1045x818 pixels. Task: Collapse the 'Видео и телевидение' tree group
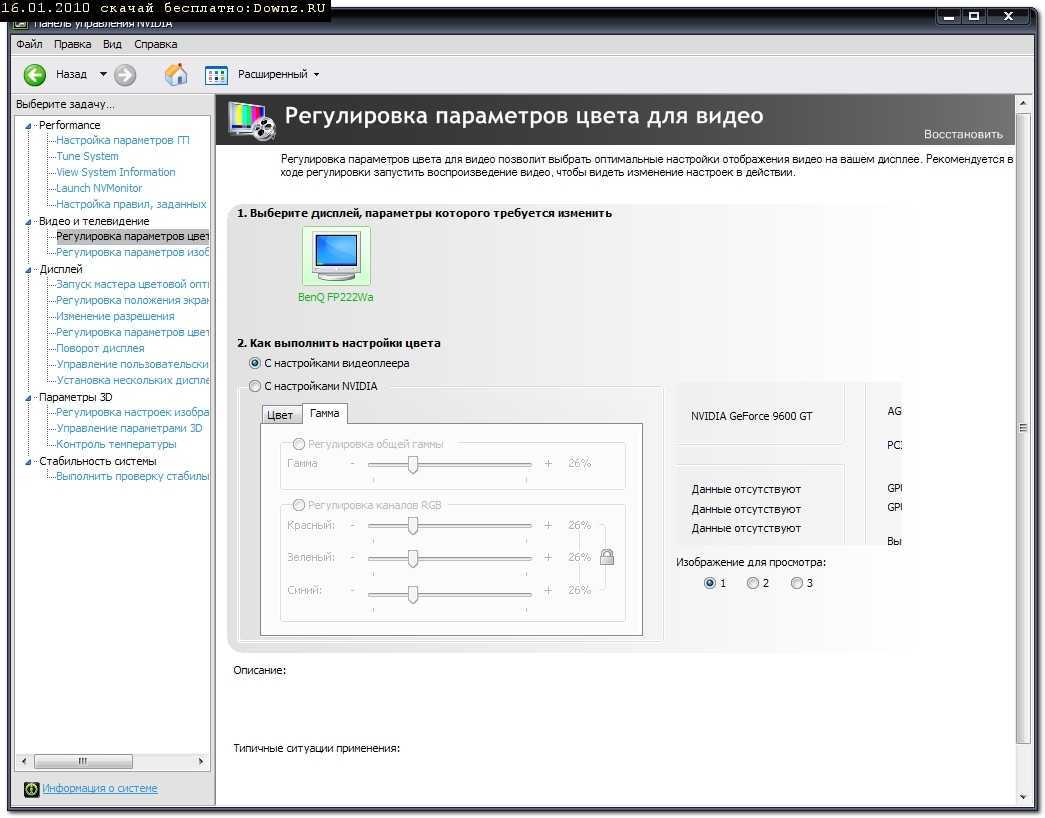point(28,222)
